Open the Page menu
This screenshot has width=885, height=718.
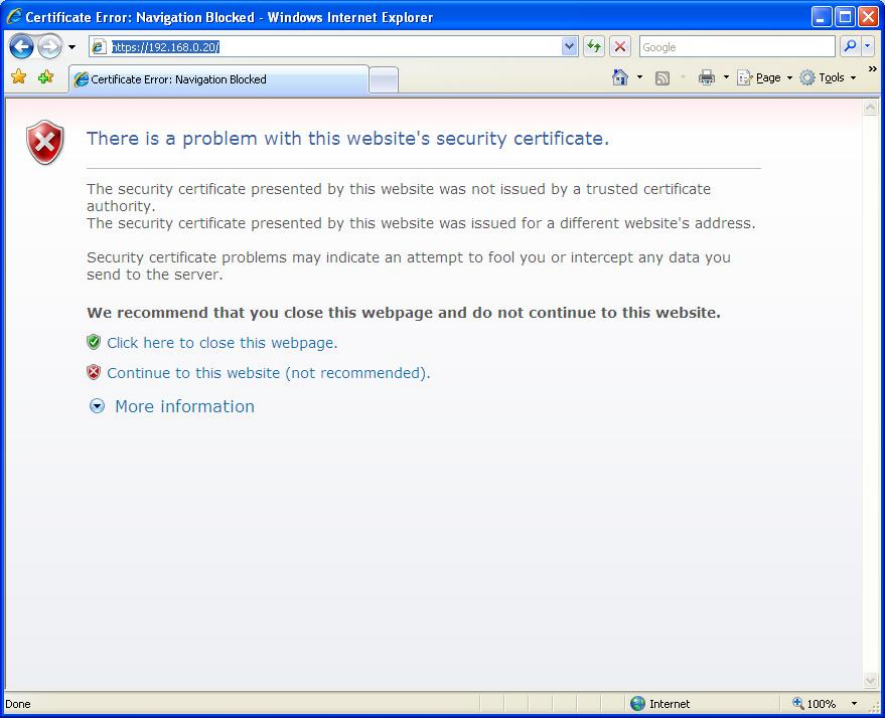(764, 78)
